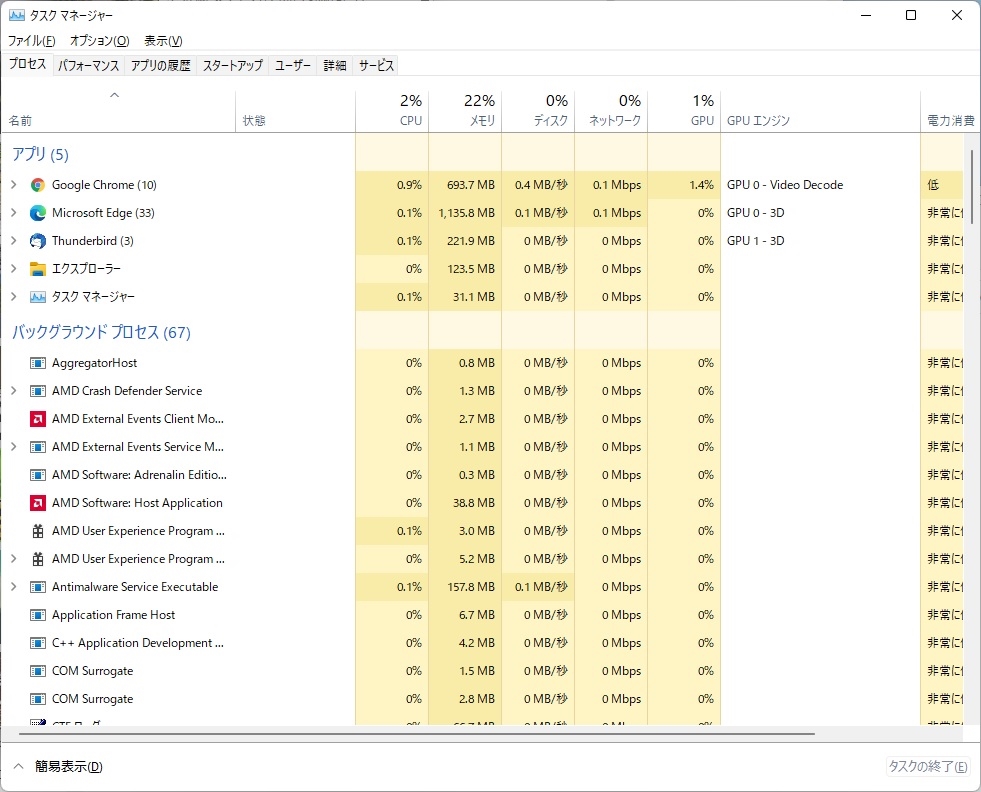Screen dimensions: 981x792
Task: Expand the Google Chrome (10) process group
Action: [14, 185]
